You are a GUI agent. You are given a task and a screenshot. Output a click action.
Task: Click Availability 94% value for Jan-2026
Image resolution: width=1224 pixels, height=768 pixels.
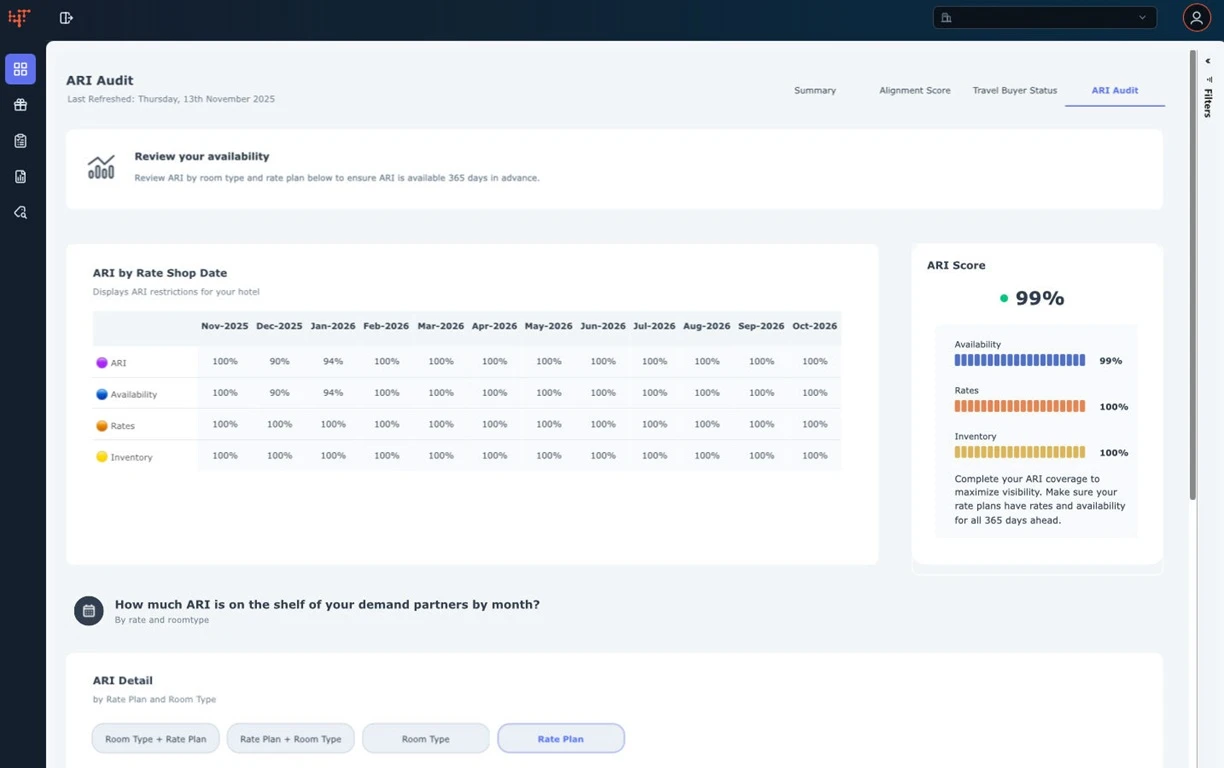pyautogui.click(x=333, y=393)
